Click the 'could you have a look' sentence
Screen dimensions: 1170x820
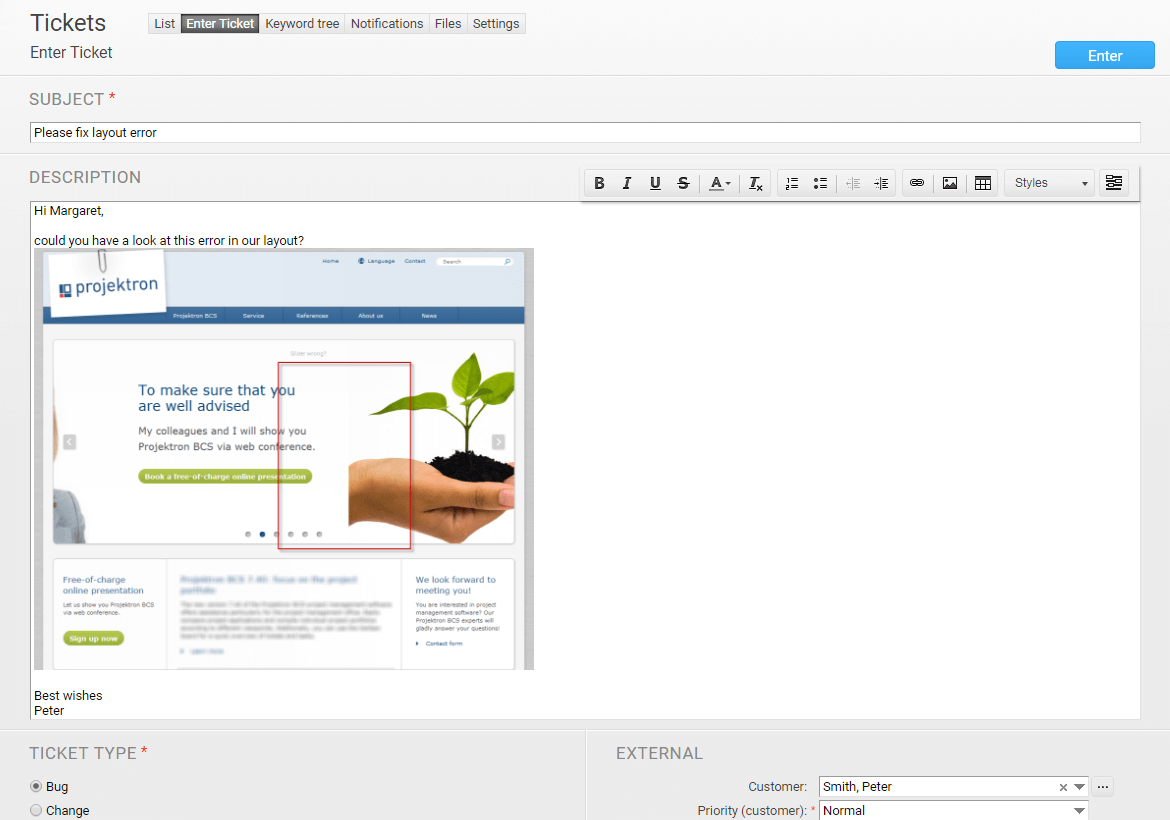click(169, 240)
